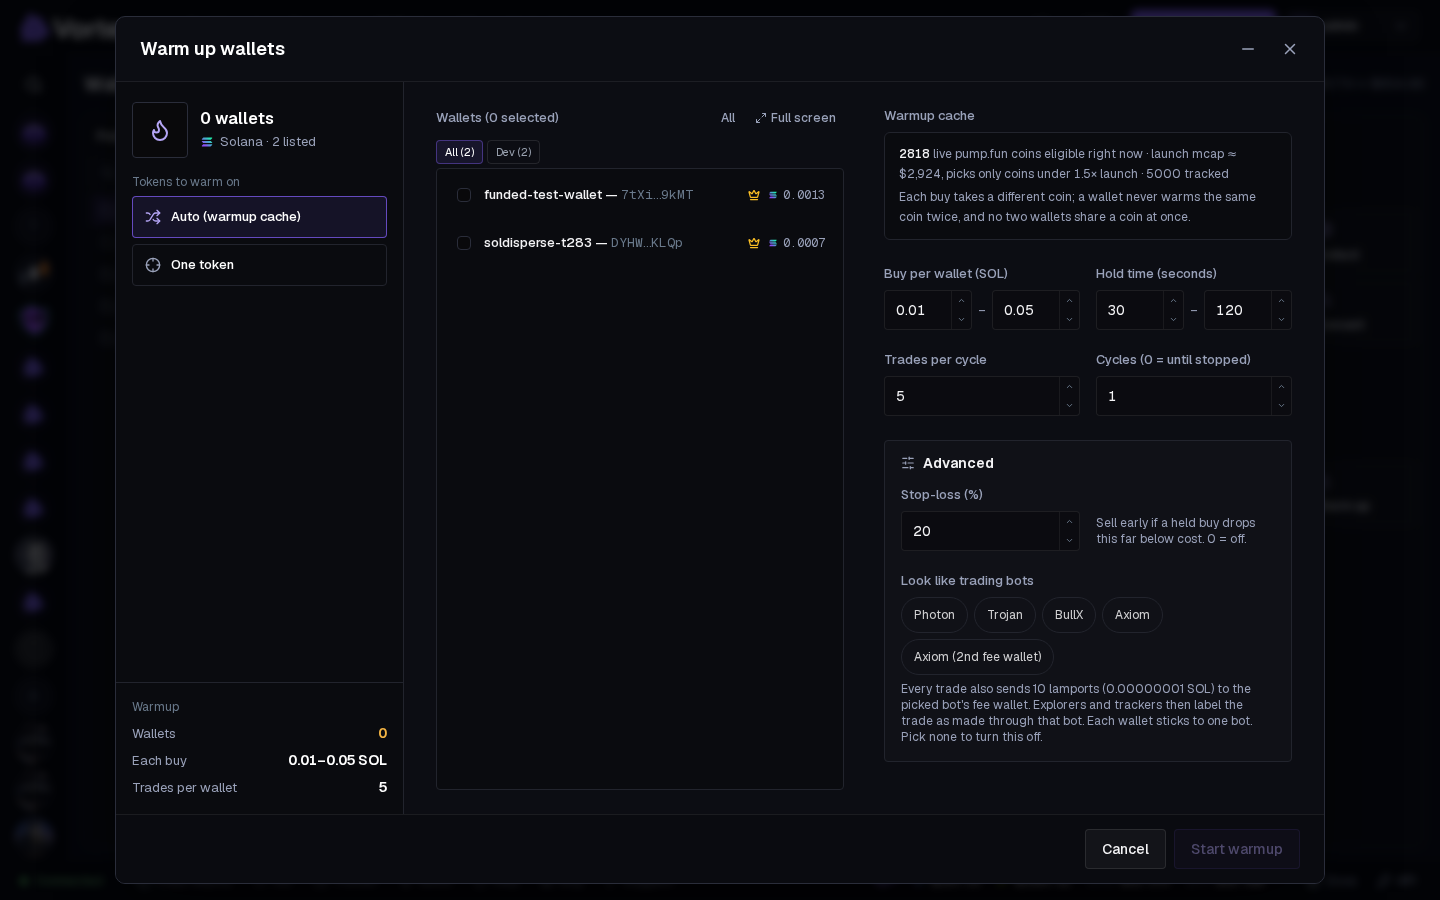Click the Trades per cycle input field

click(972, 396)
